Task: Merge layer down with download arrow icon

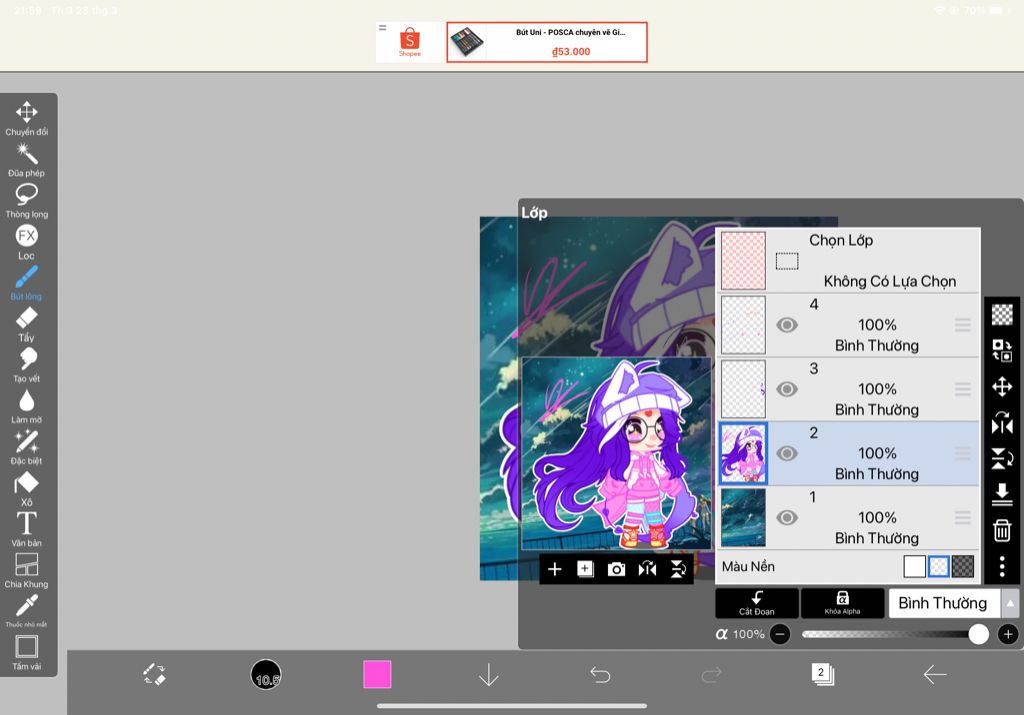Action: tap(1002, 494)
